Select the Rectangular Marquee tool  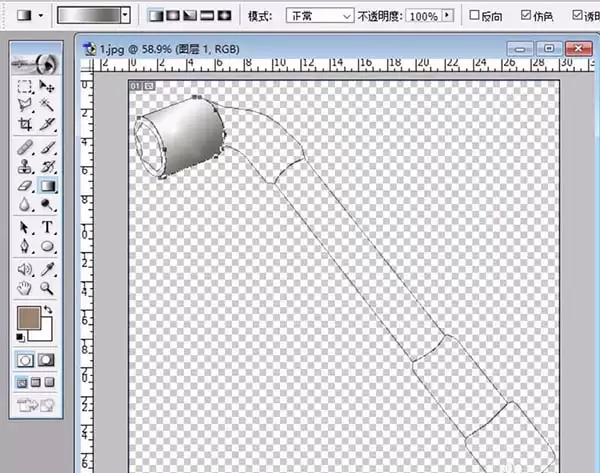25,86
